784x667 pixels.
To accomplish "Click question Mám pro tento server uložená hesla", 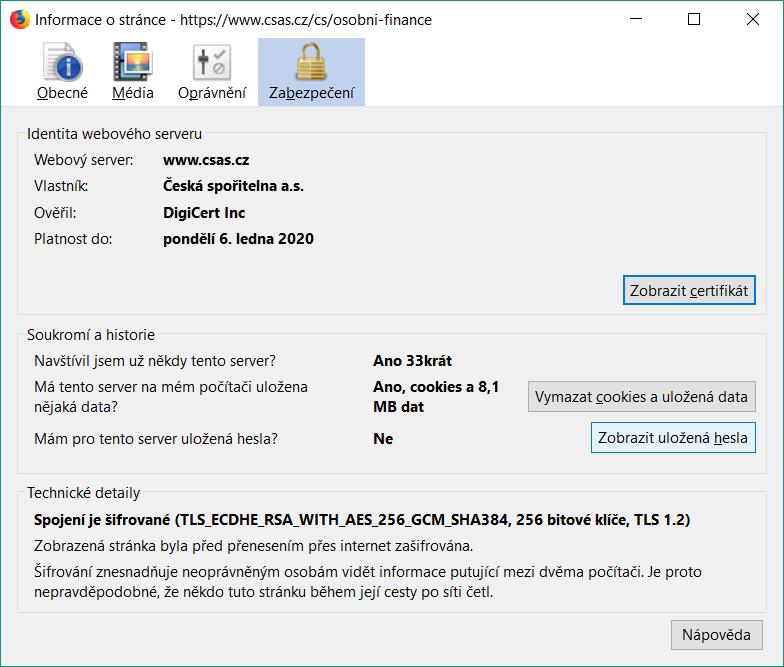I will click(x=156, y=439).
